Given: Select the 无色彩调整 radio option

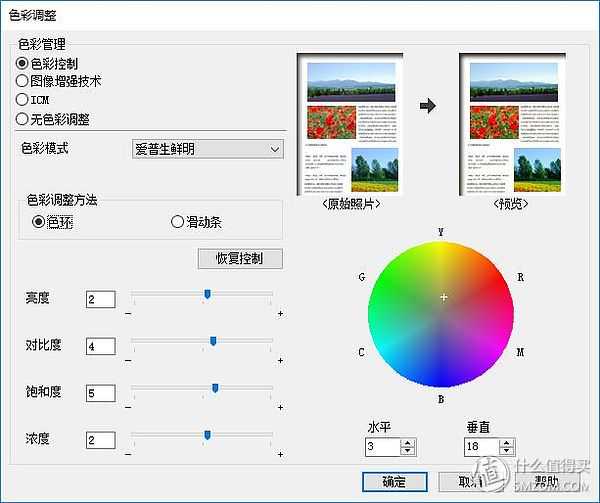Looking at the screenshot, I should click(x=22, y=118).
